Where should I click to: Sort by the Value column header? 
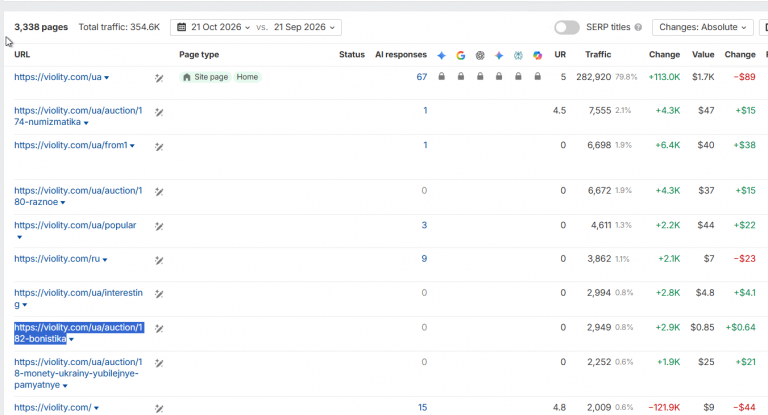pyautogui.click(x=703, y=54)
